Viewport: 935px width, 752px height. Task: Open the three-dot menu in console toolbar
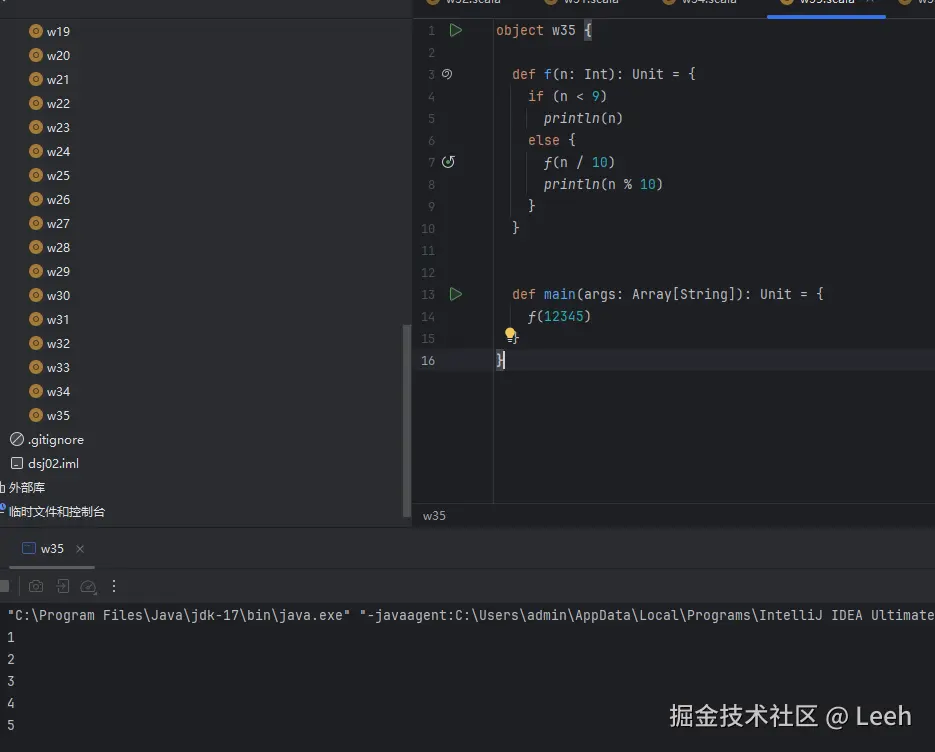(113, 586)
